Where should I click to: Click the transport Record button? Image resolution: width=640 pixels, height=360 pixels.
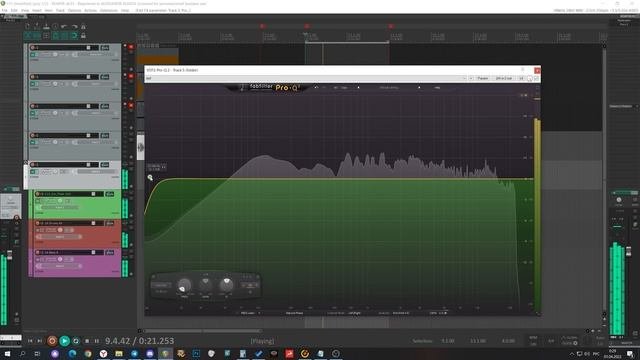(x=52, y=341)
